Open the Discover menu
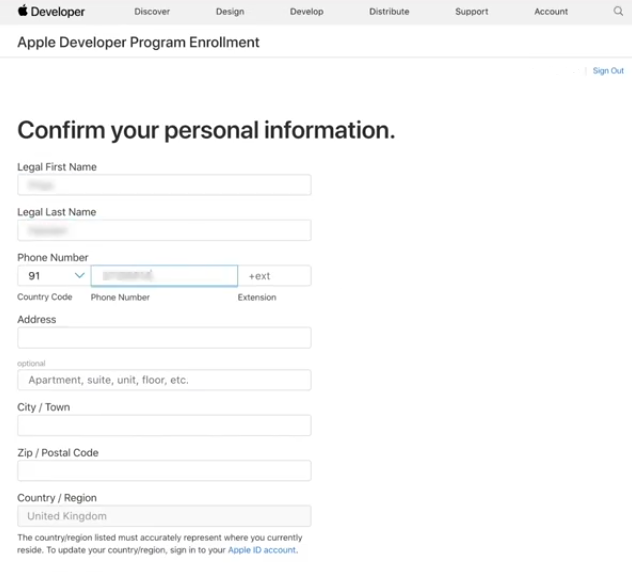The width and height of the screenshot is (632, 575). click(152, 12)
